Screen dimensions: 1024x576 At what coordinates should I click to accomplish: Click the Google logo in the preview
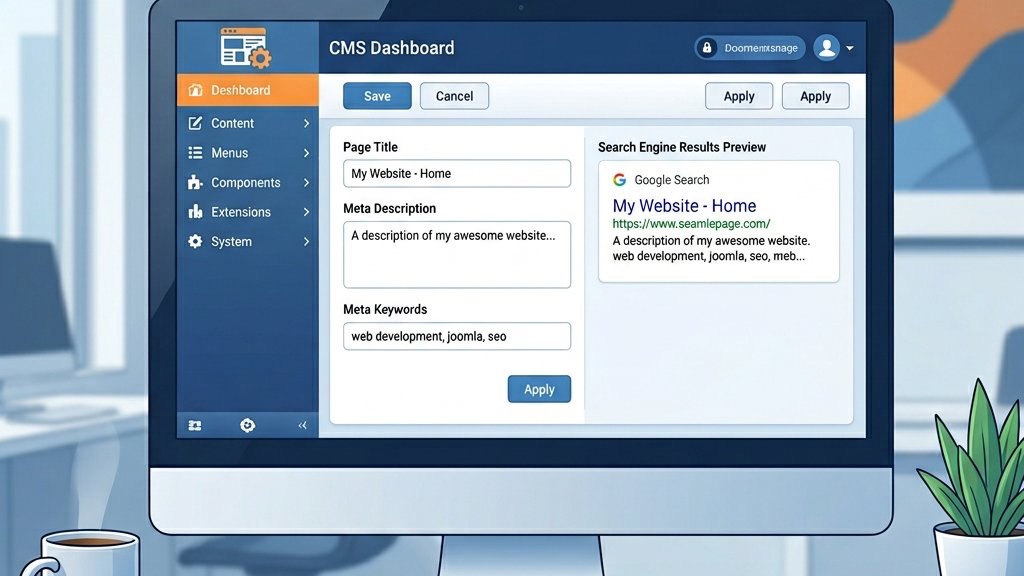pos(620,180)
